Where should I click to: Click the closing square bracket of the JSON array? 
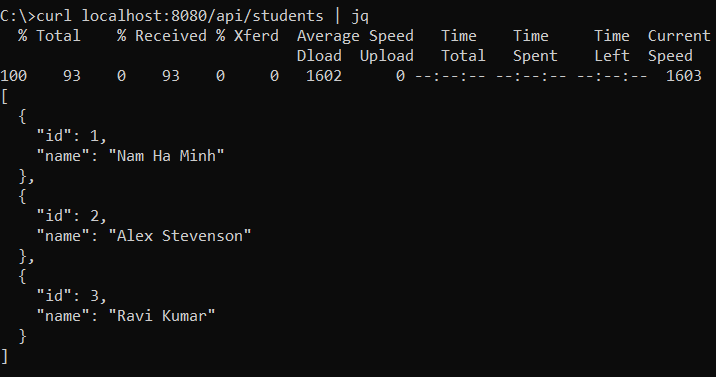4,356
